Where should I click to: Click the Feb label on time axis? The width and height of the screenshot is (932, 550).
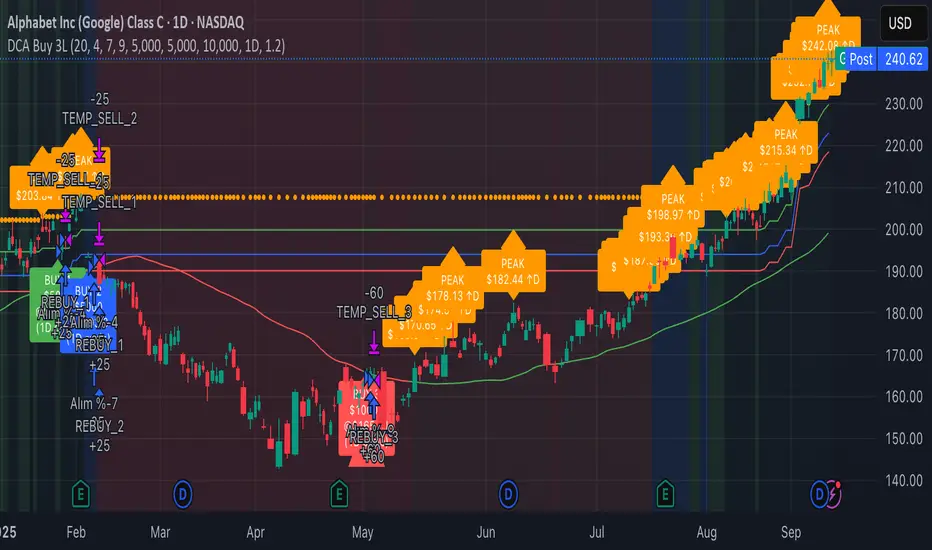coord(76,532)
